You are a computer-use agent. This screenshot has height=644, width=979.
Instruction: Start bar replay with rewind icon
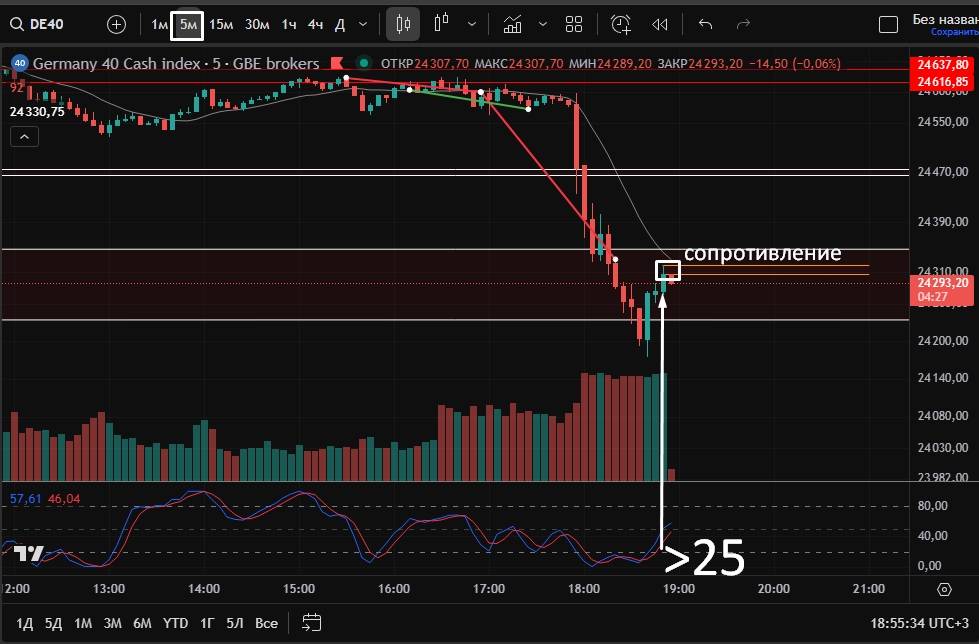tap(659, 24)
